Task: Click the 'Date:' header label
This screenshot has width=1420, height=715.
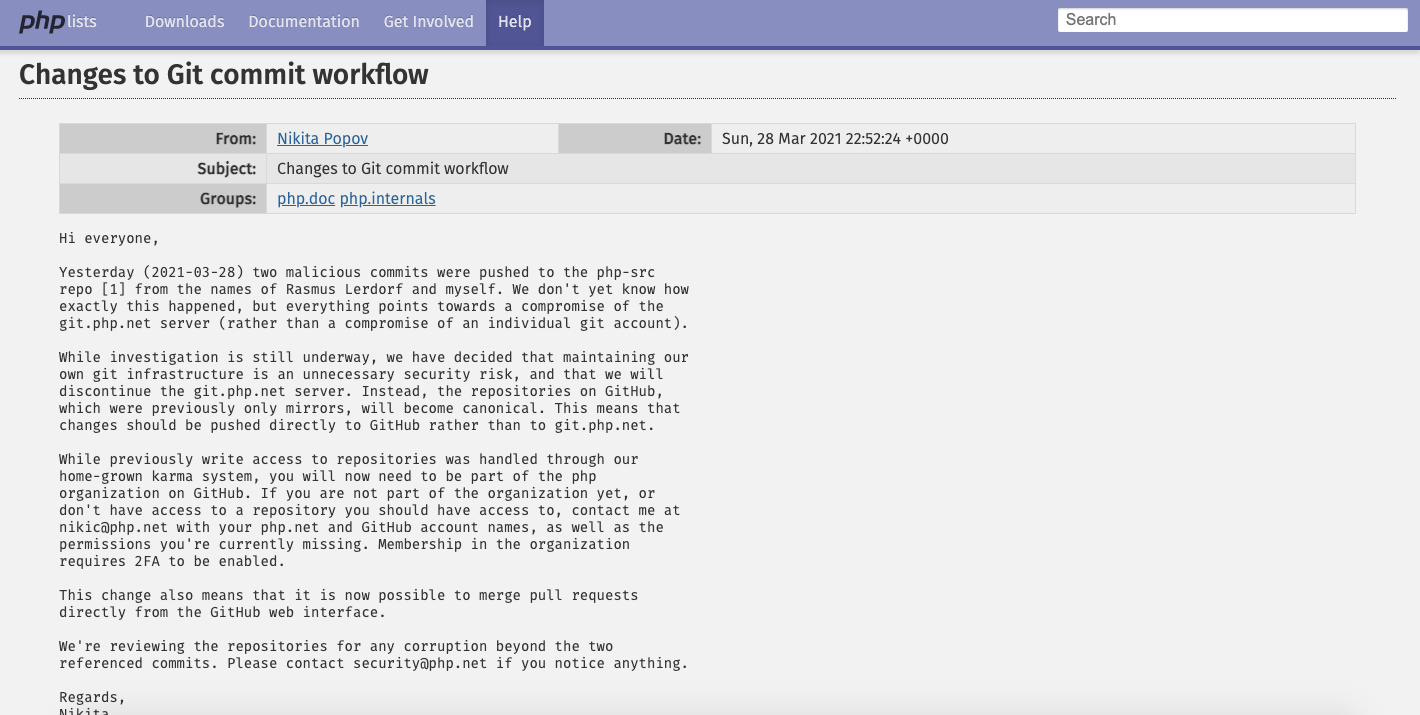Action: [x=682, y=139]
